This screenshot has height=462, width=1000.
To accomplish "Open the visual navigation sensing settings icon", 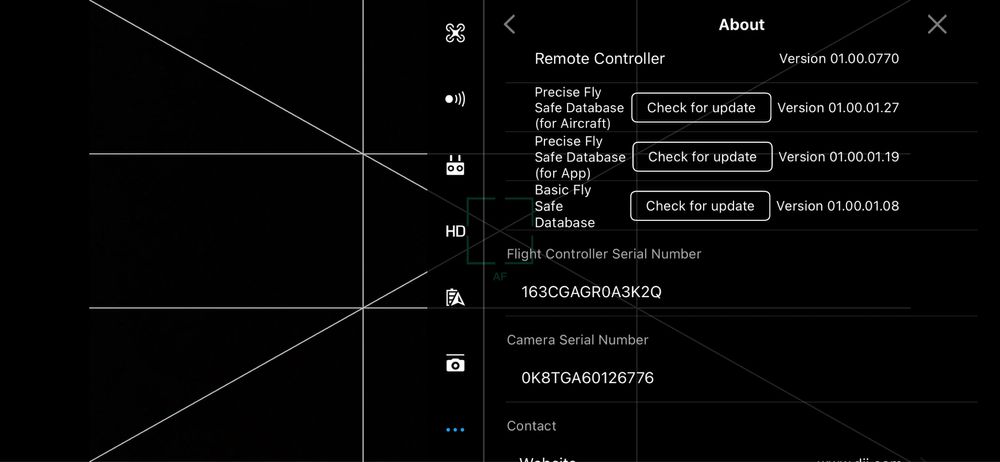I will (x=455, y=100).
